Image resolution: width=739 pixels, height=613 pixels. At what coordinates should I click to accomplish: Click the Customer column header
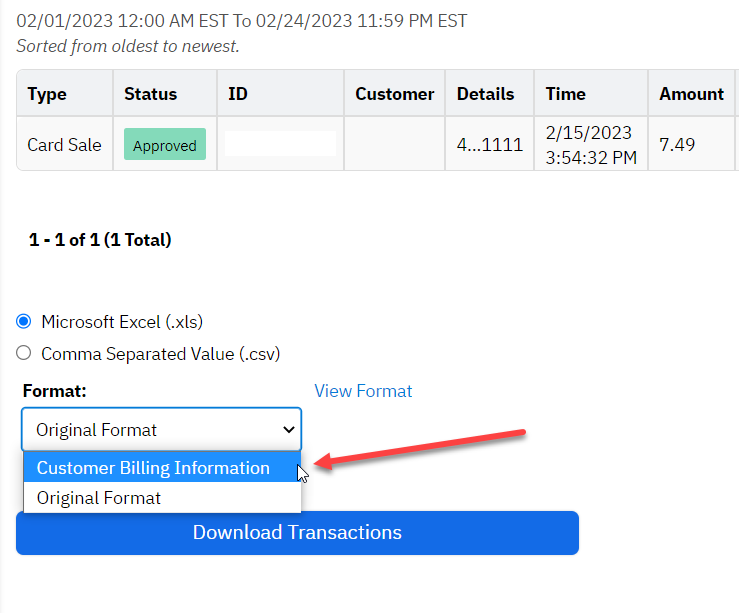(x=394, y=93)
